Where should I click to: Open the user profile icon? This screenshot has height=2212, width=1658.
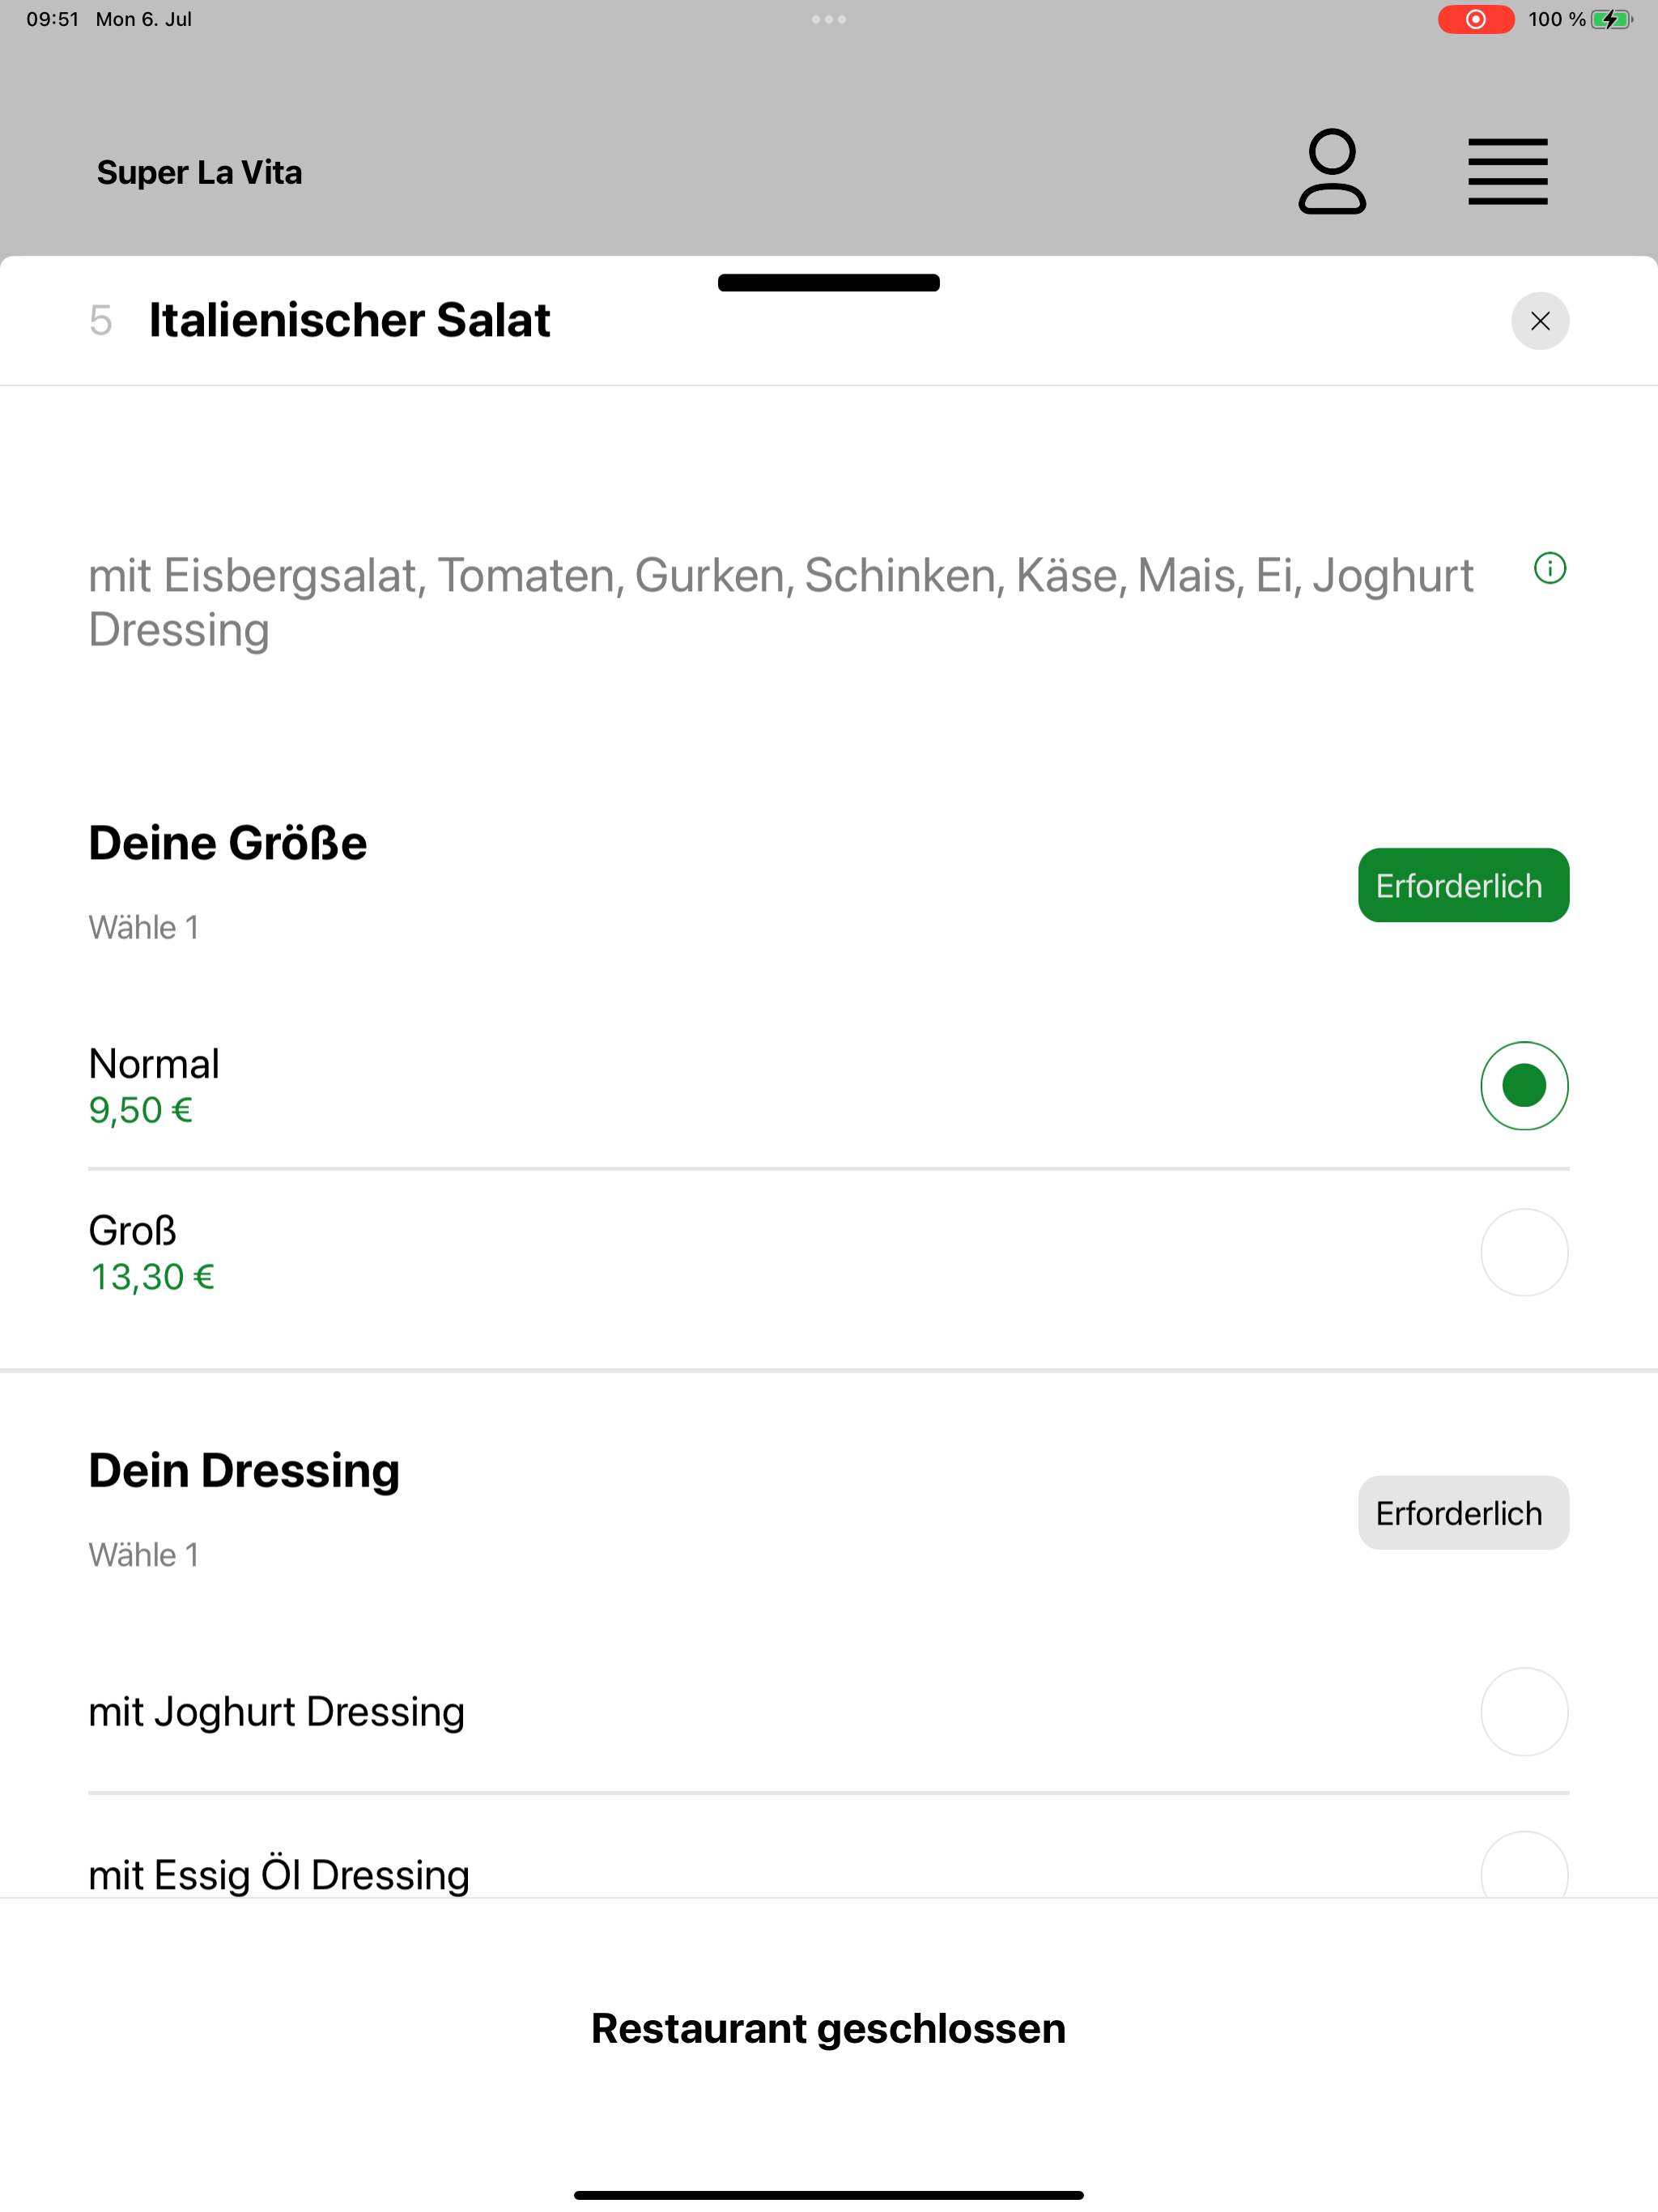click(1332, 171)
